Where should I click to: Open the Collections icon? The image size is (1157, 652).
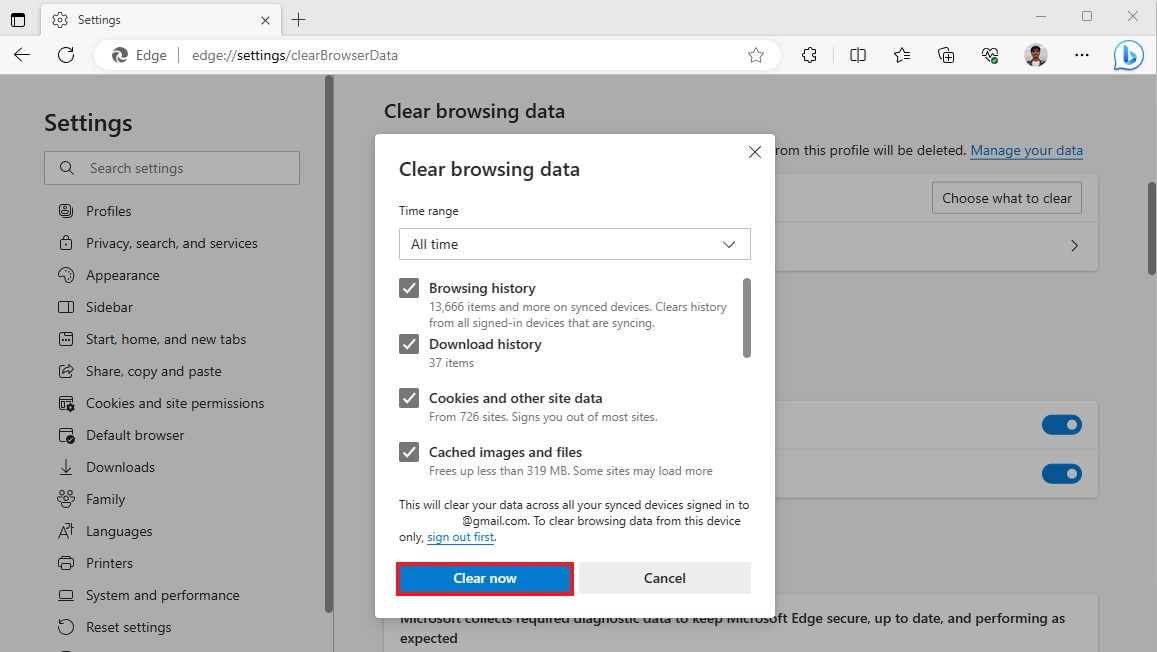(x=946, y=55)
